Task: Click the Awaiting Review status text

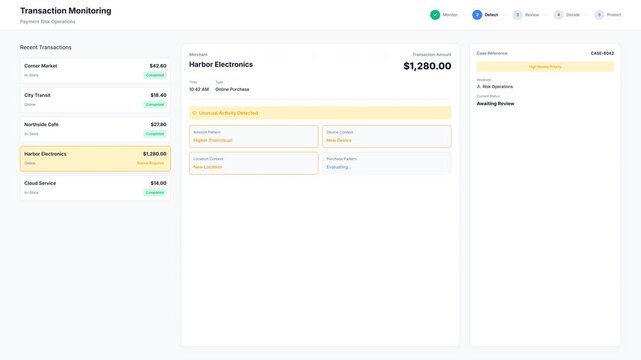Action: coord(495,104)
